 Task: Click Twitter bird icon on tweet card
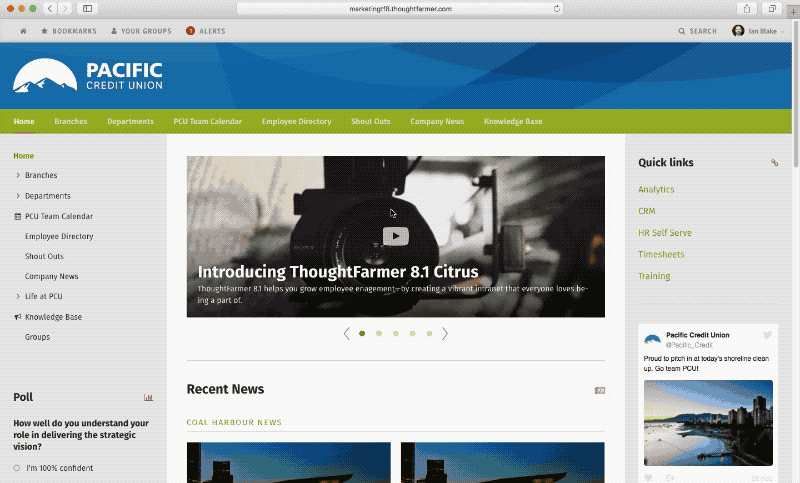[x=767, y=335]
